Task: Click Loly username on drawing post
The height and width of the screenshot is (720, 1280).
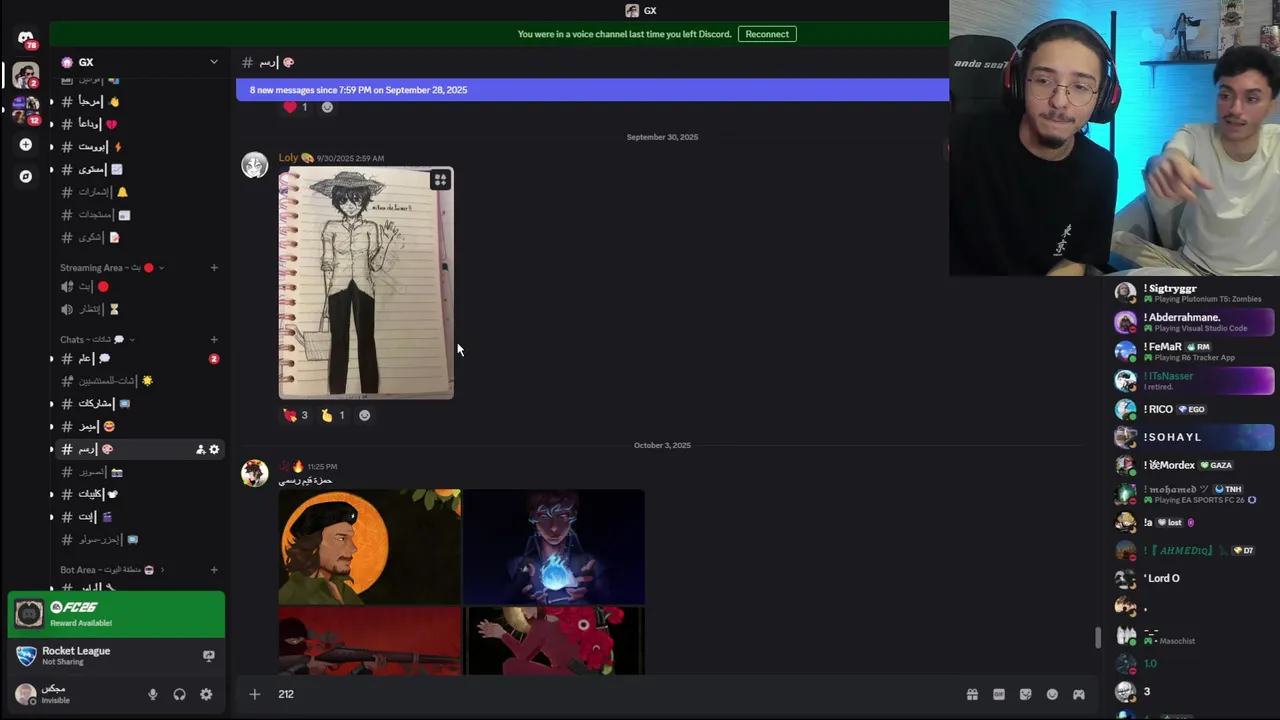Action: tap(288, 158)
